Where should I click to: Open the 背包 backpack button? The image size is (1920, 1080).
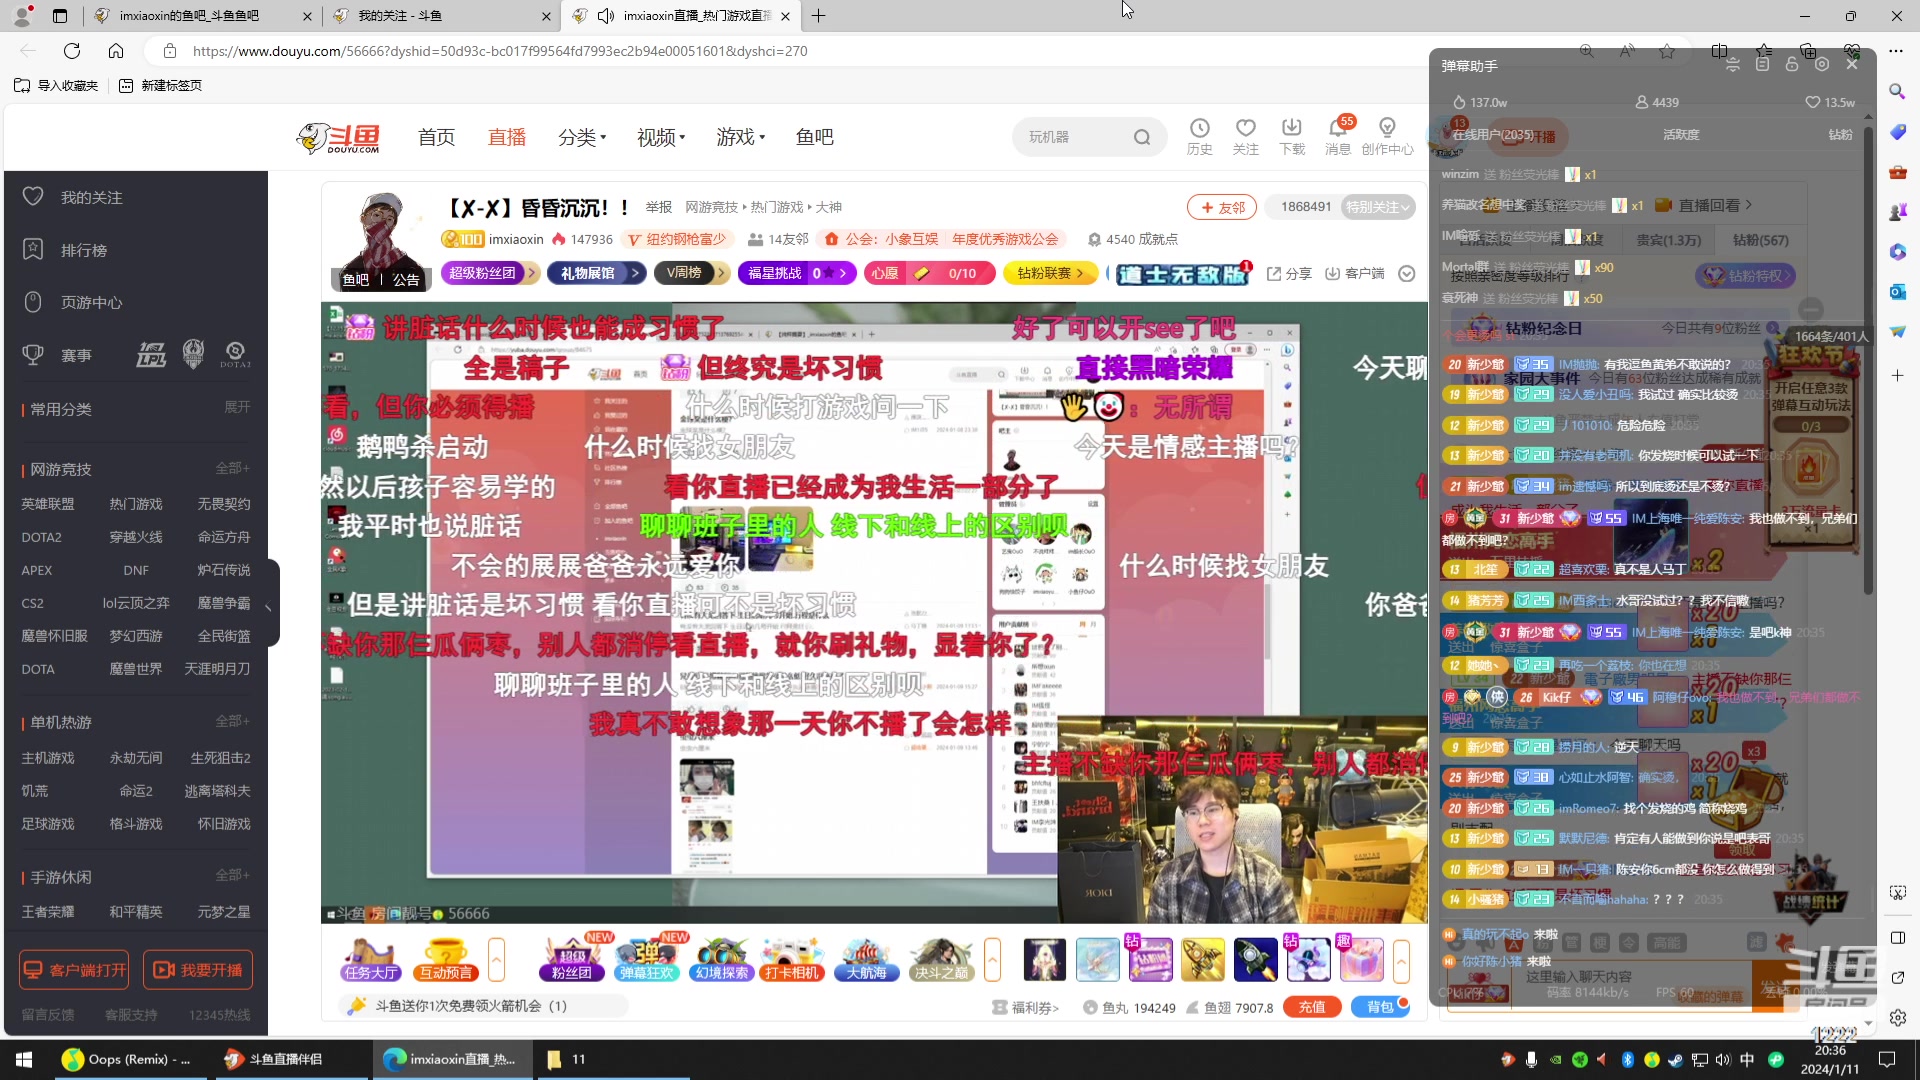click(x=1380, y=1007)
